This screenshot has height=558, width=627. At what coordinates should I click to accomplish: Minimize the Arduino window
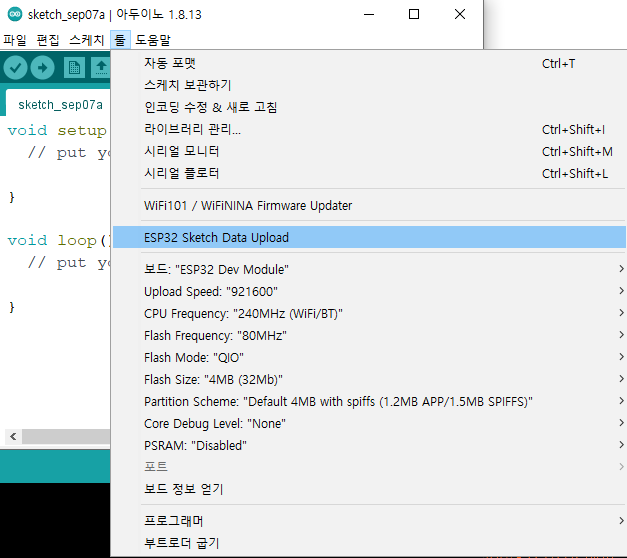(369, 14)
